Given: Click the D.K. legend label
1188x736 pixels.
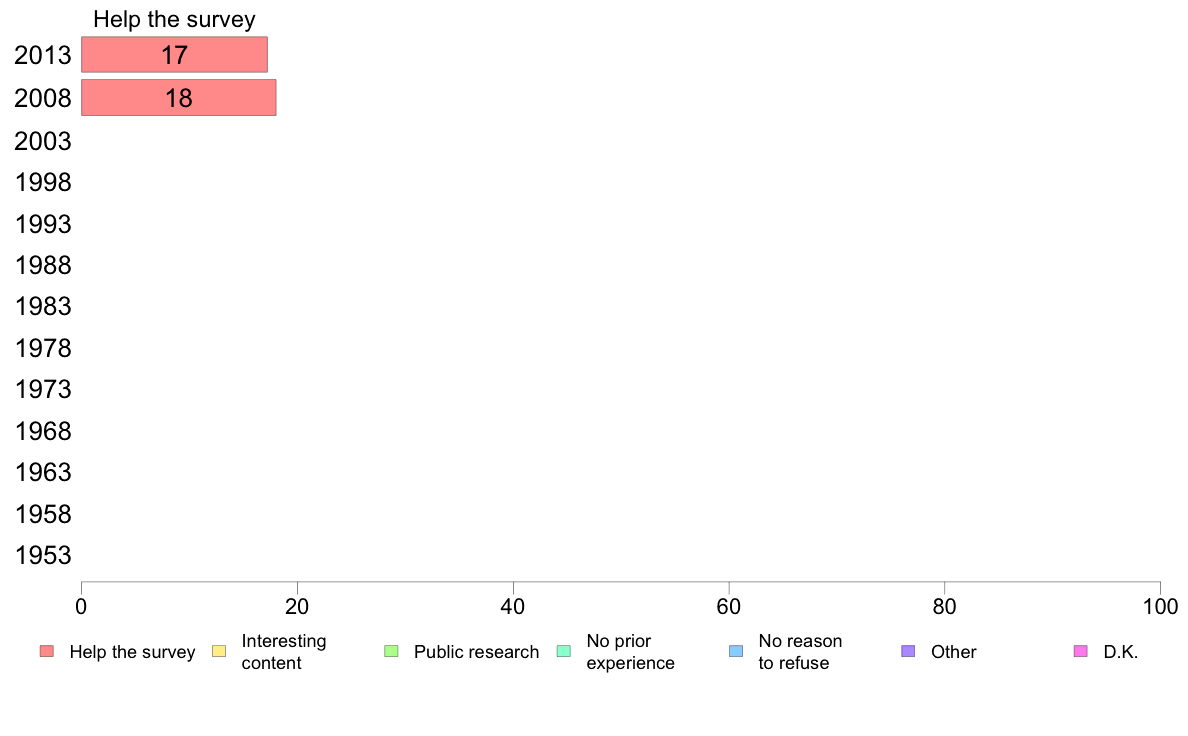Looking at the screenshot, I should pyautogui.click(x=1121, y=652).
